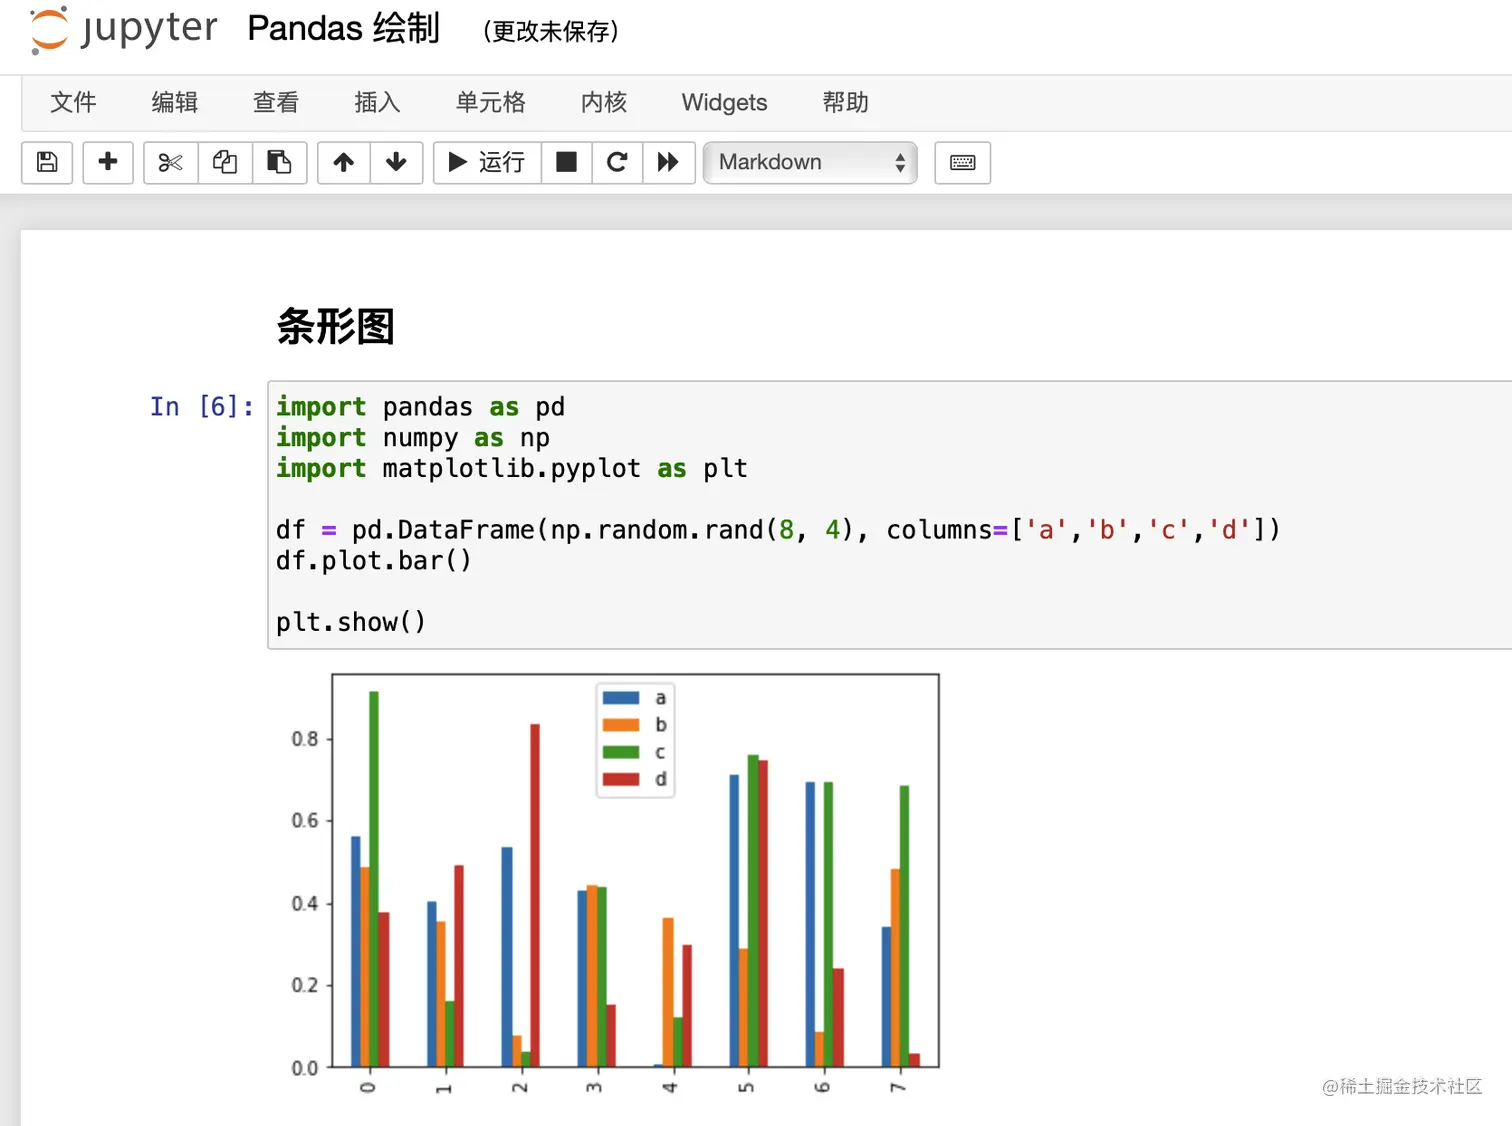This screenshot has width=1512, height=1126.
Task: Open the 文件 menu
Action: pos(73,102)
